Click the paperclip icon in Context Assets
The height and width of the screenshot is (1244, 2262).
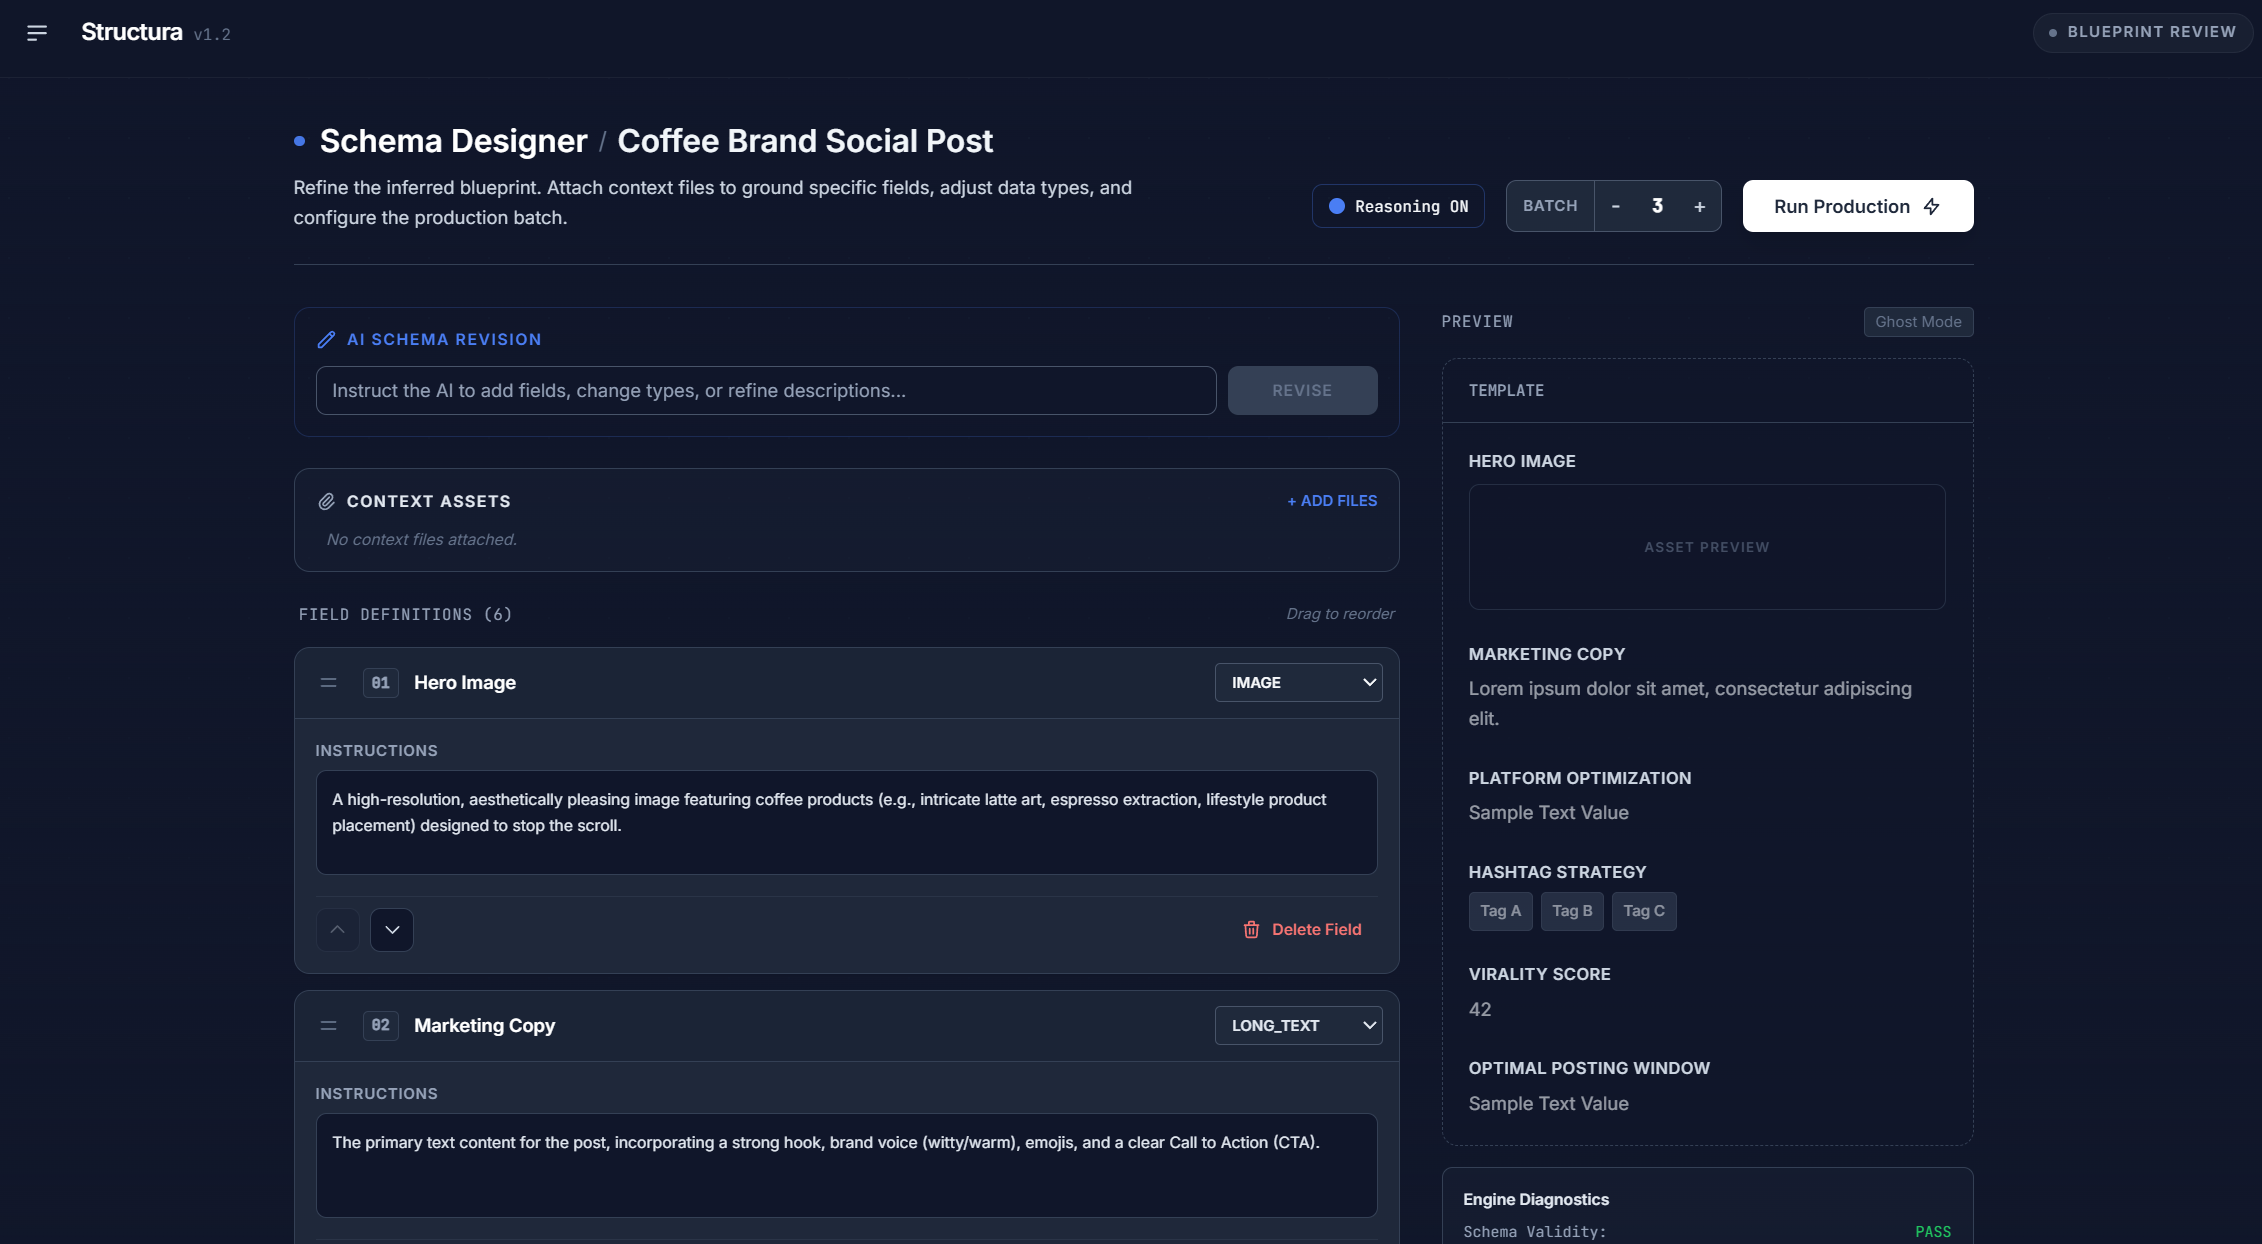tap(326, 502)
